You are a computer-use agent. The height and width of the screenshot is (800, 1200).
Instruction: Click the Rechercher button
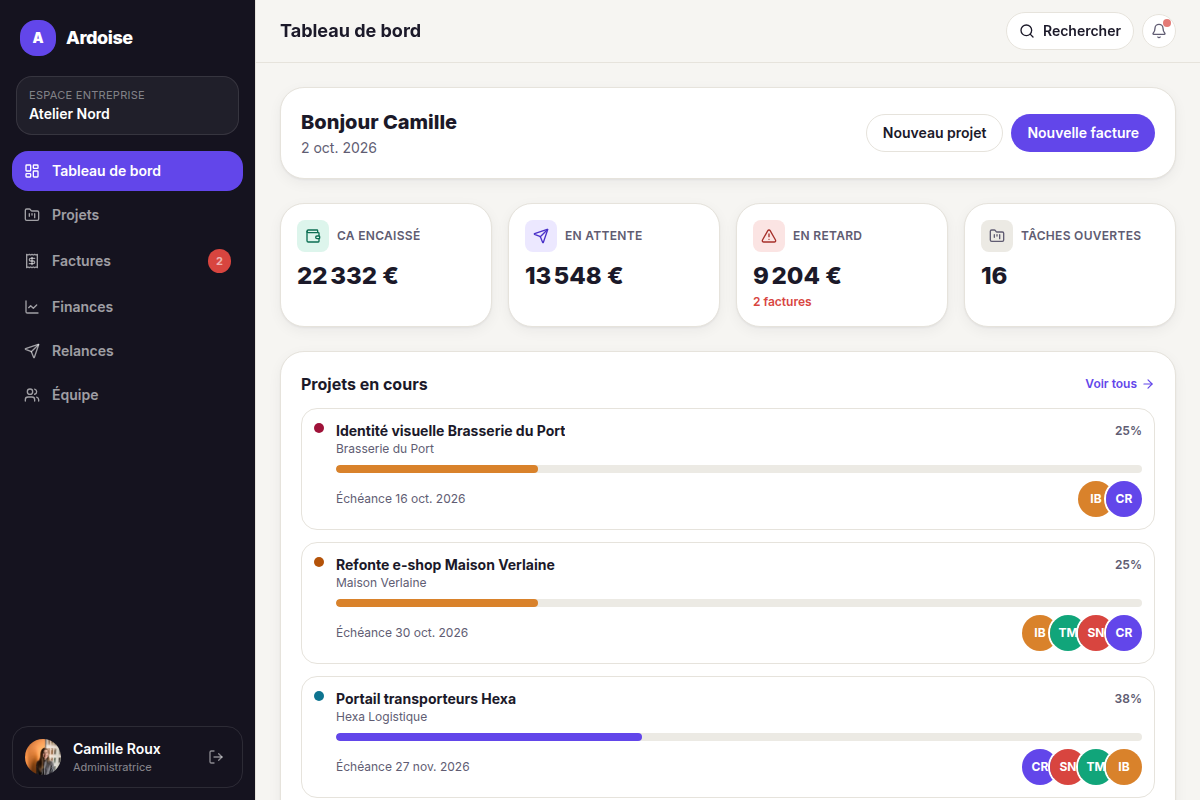[x=1069, y=31]
